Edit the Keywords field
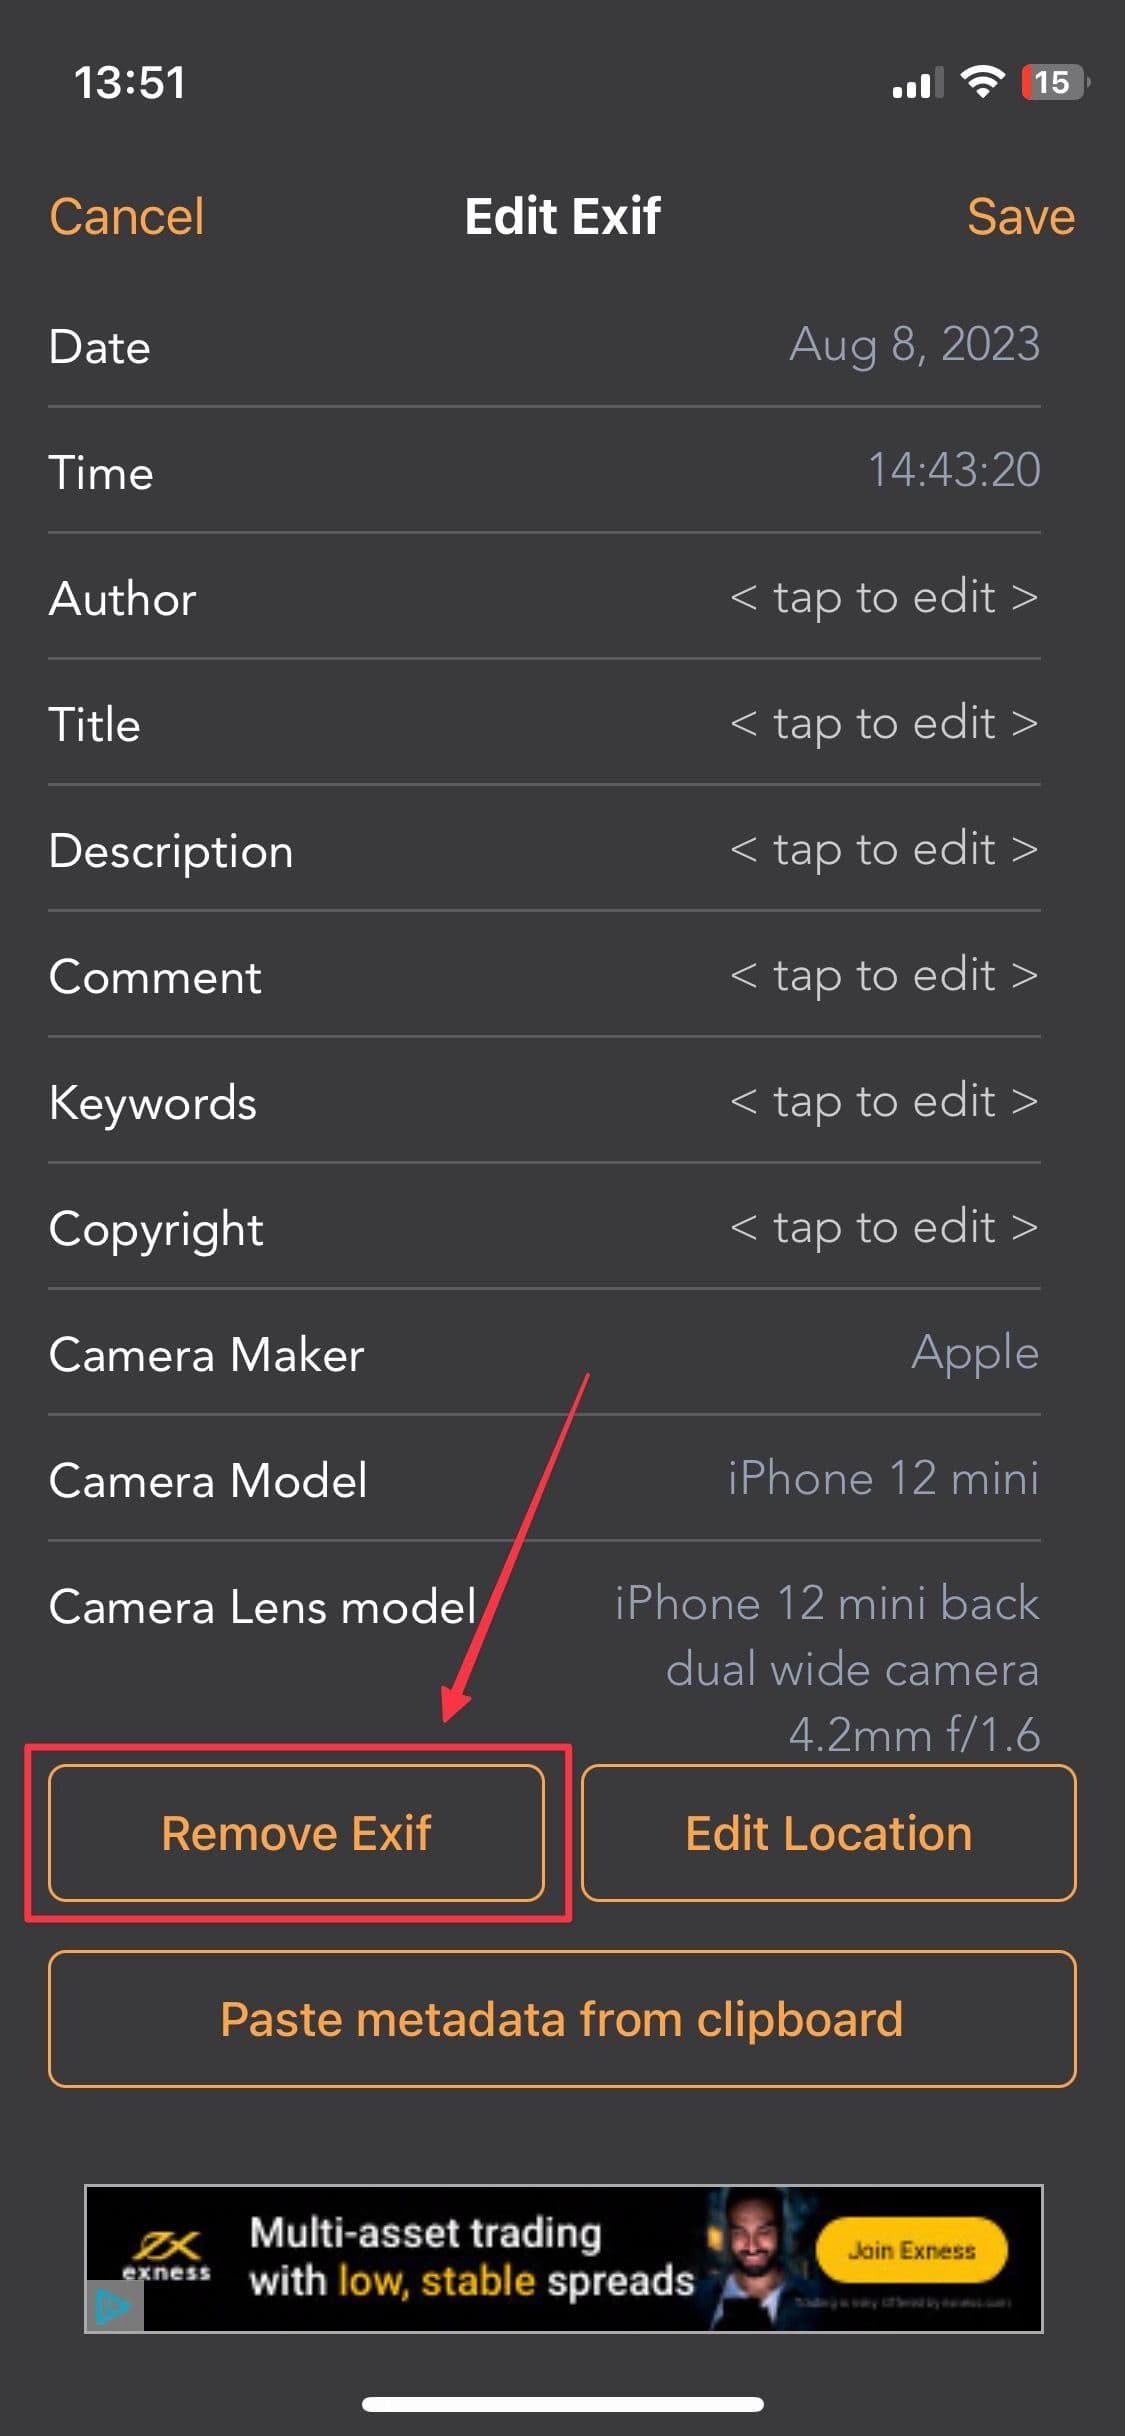Image resolution: width=1125 pixels, height=2436 pixels. pos(884,1102)
